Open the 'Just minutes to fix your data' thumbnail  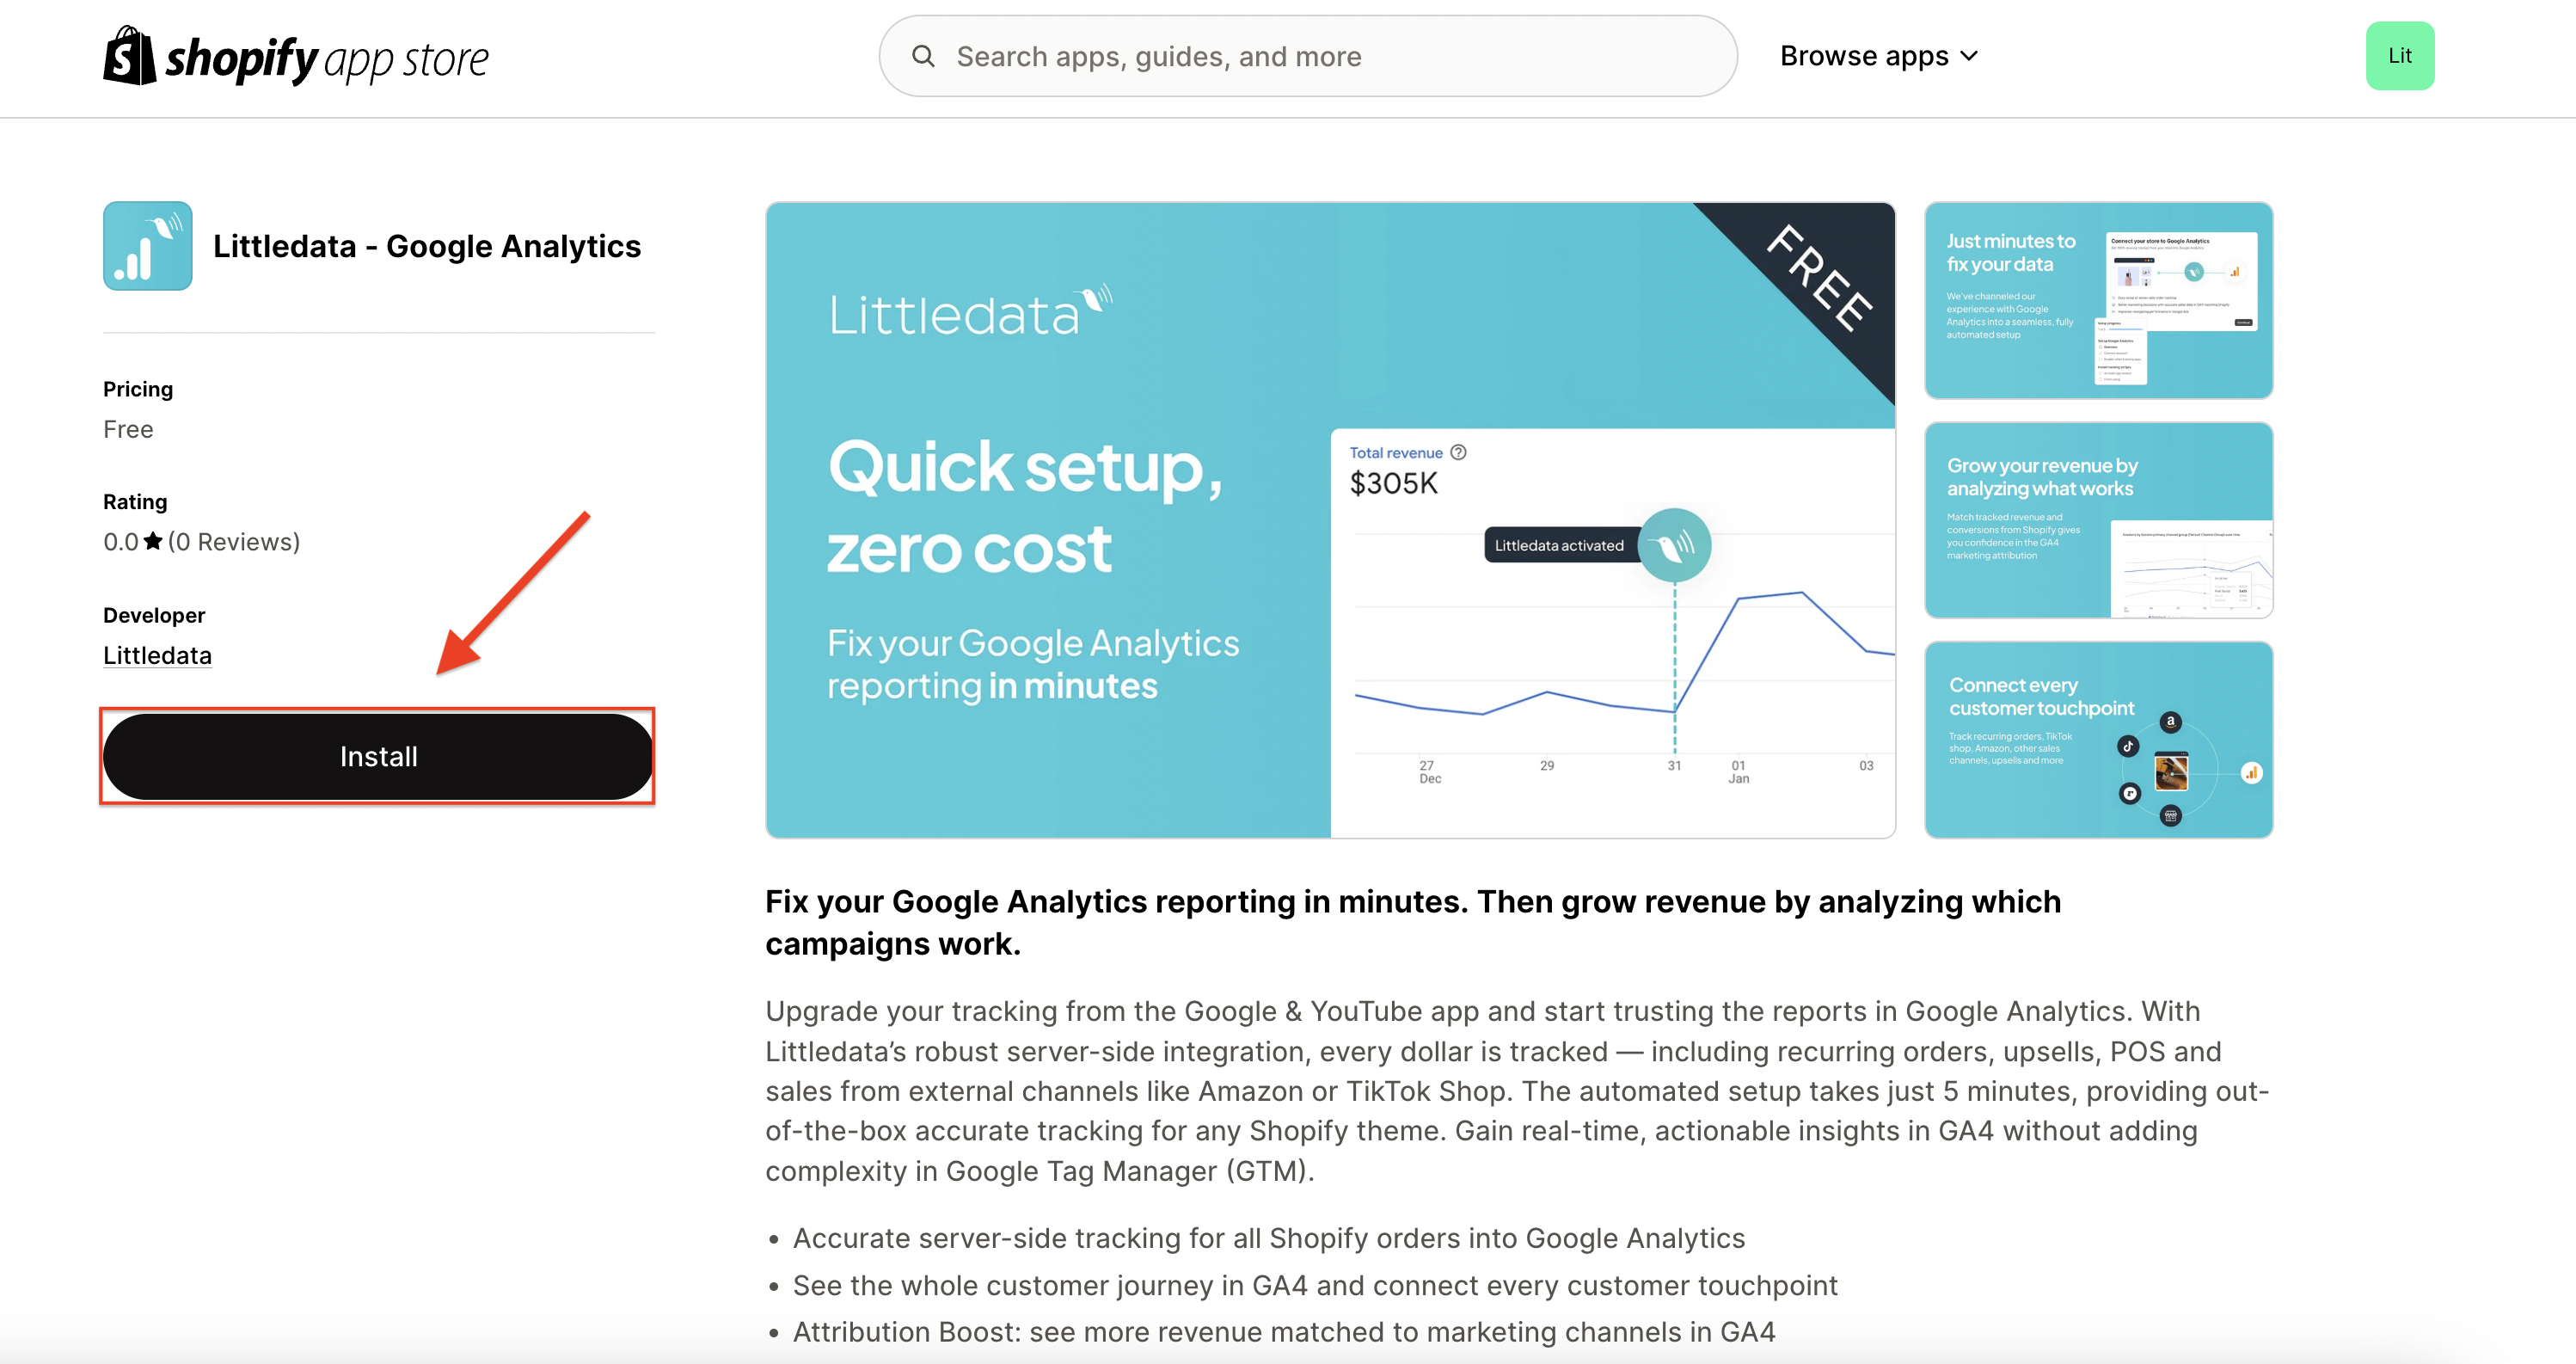2099,300
